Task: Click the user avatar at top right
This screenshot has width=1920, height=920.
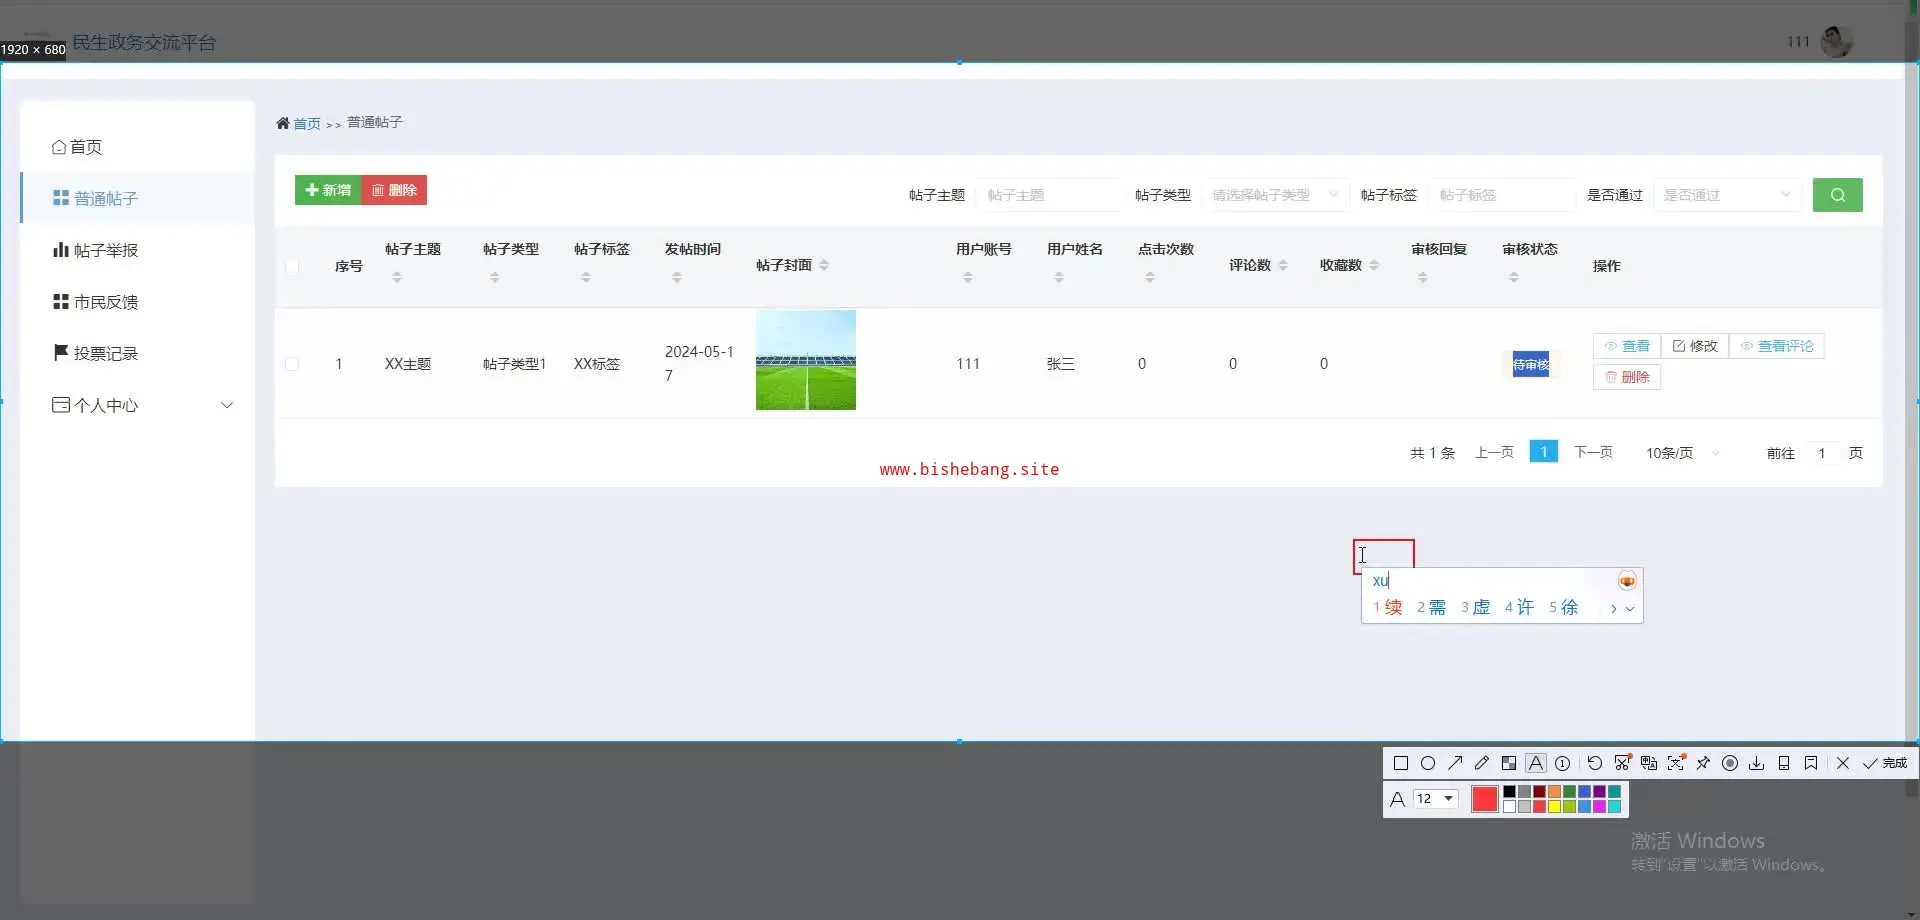Action: tap(1837, 42)
